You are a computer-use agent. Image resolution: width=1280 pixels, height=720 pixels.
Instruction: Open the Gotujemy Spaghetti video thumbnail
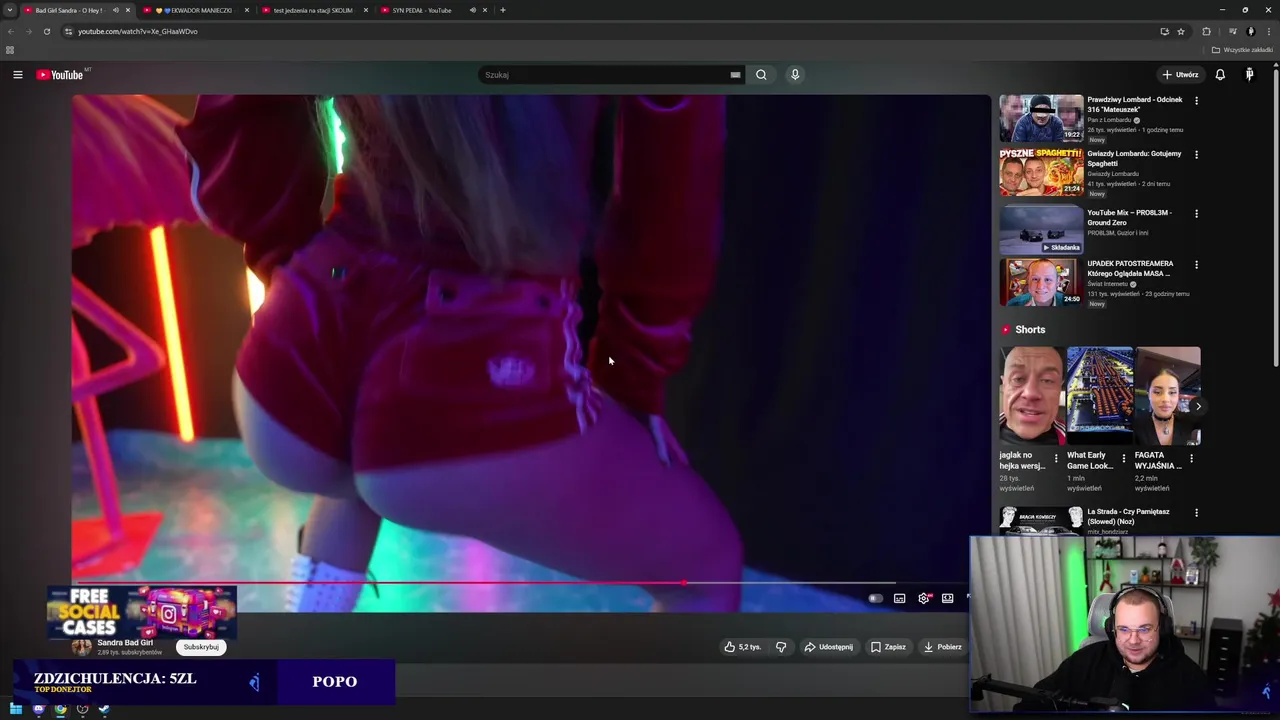(x=1041, y=172)
